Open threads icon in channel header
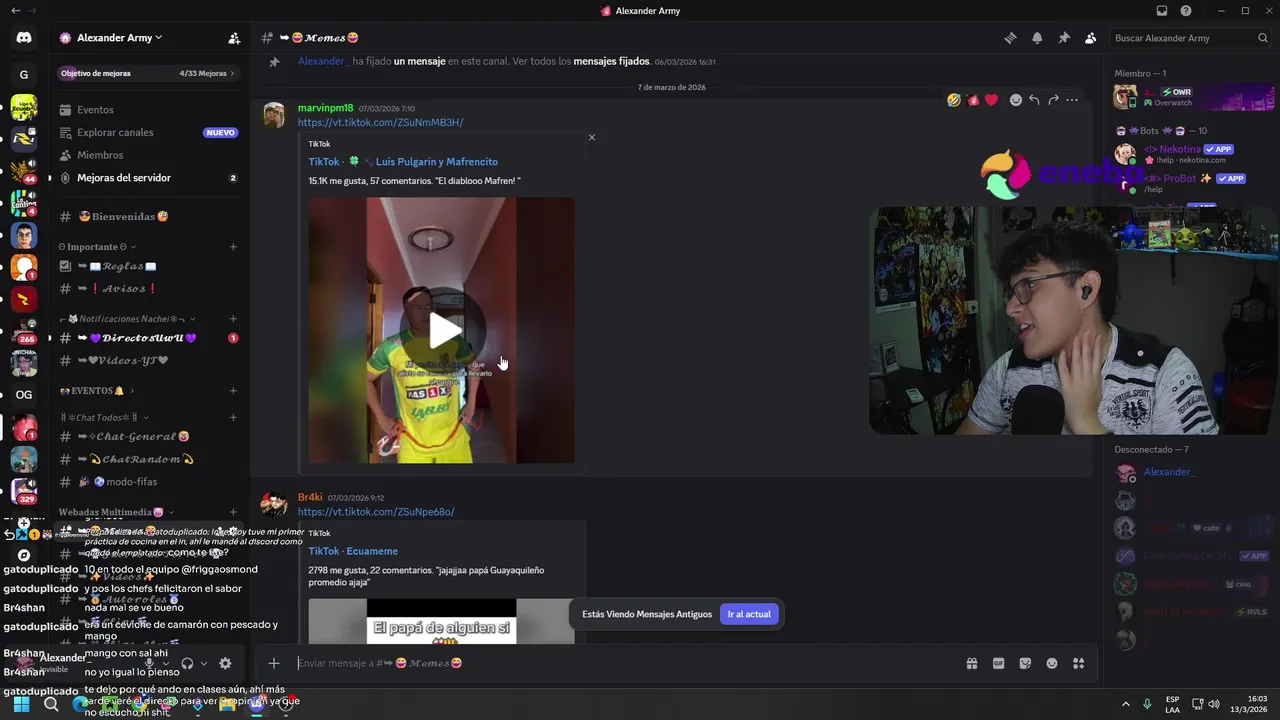Screen dimensions: 1280x720 point(1010,38)
